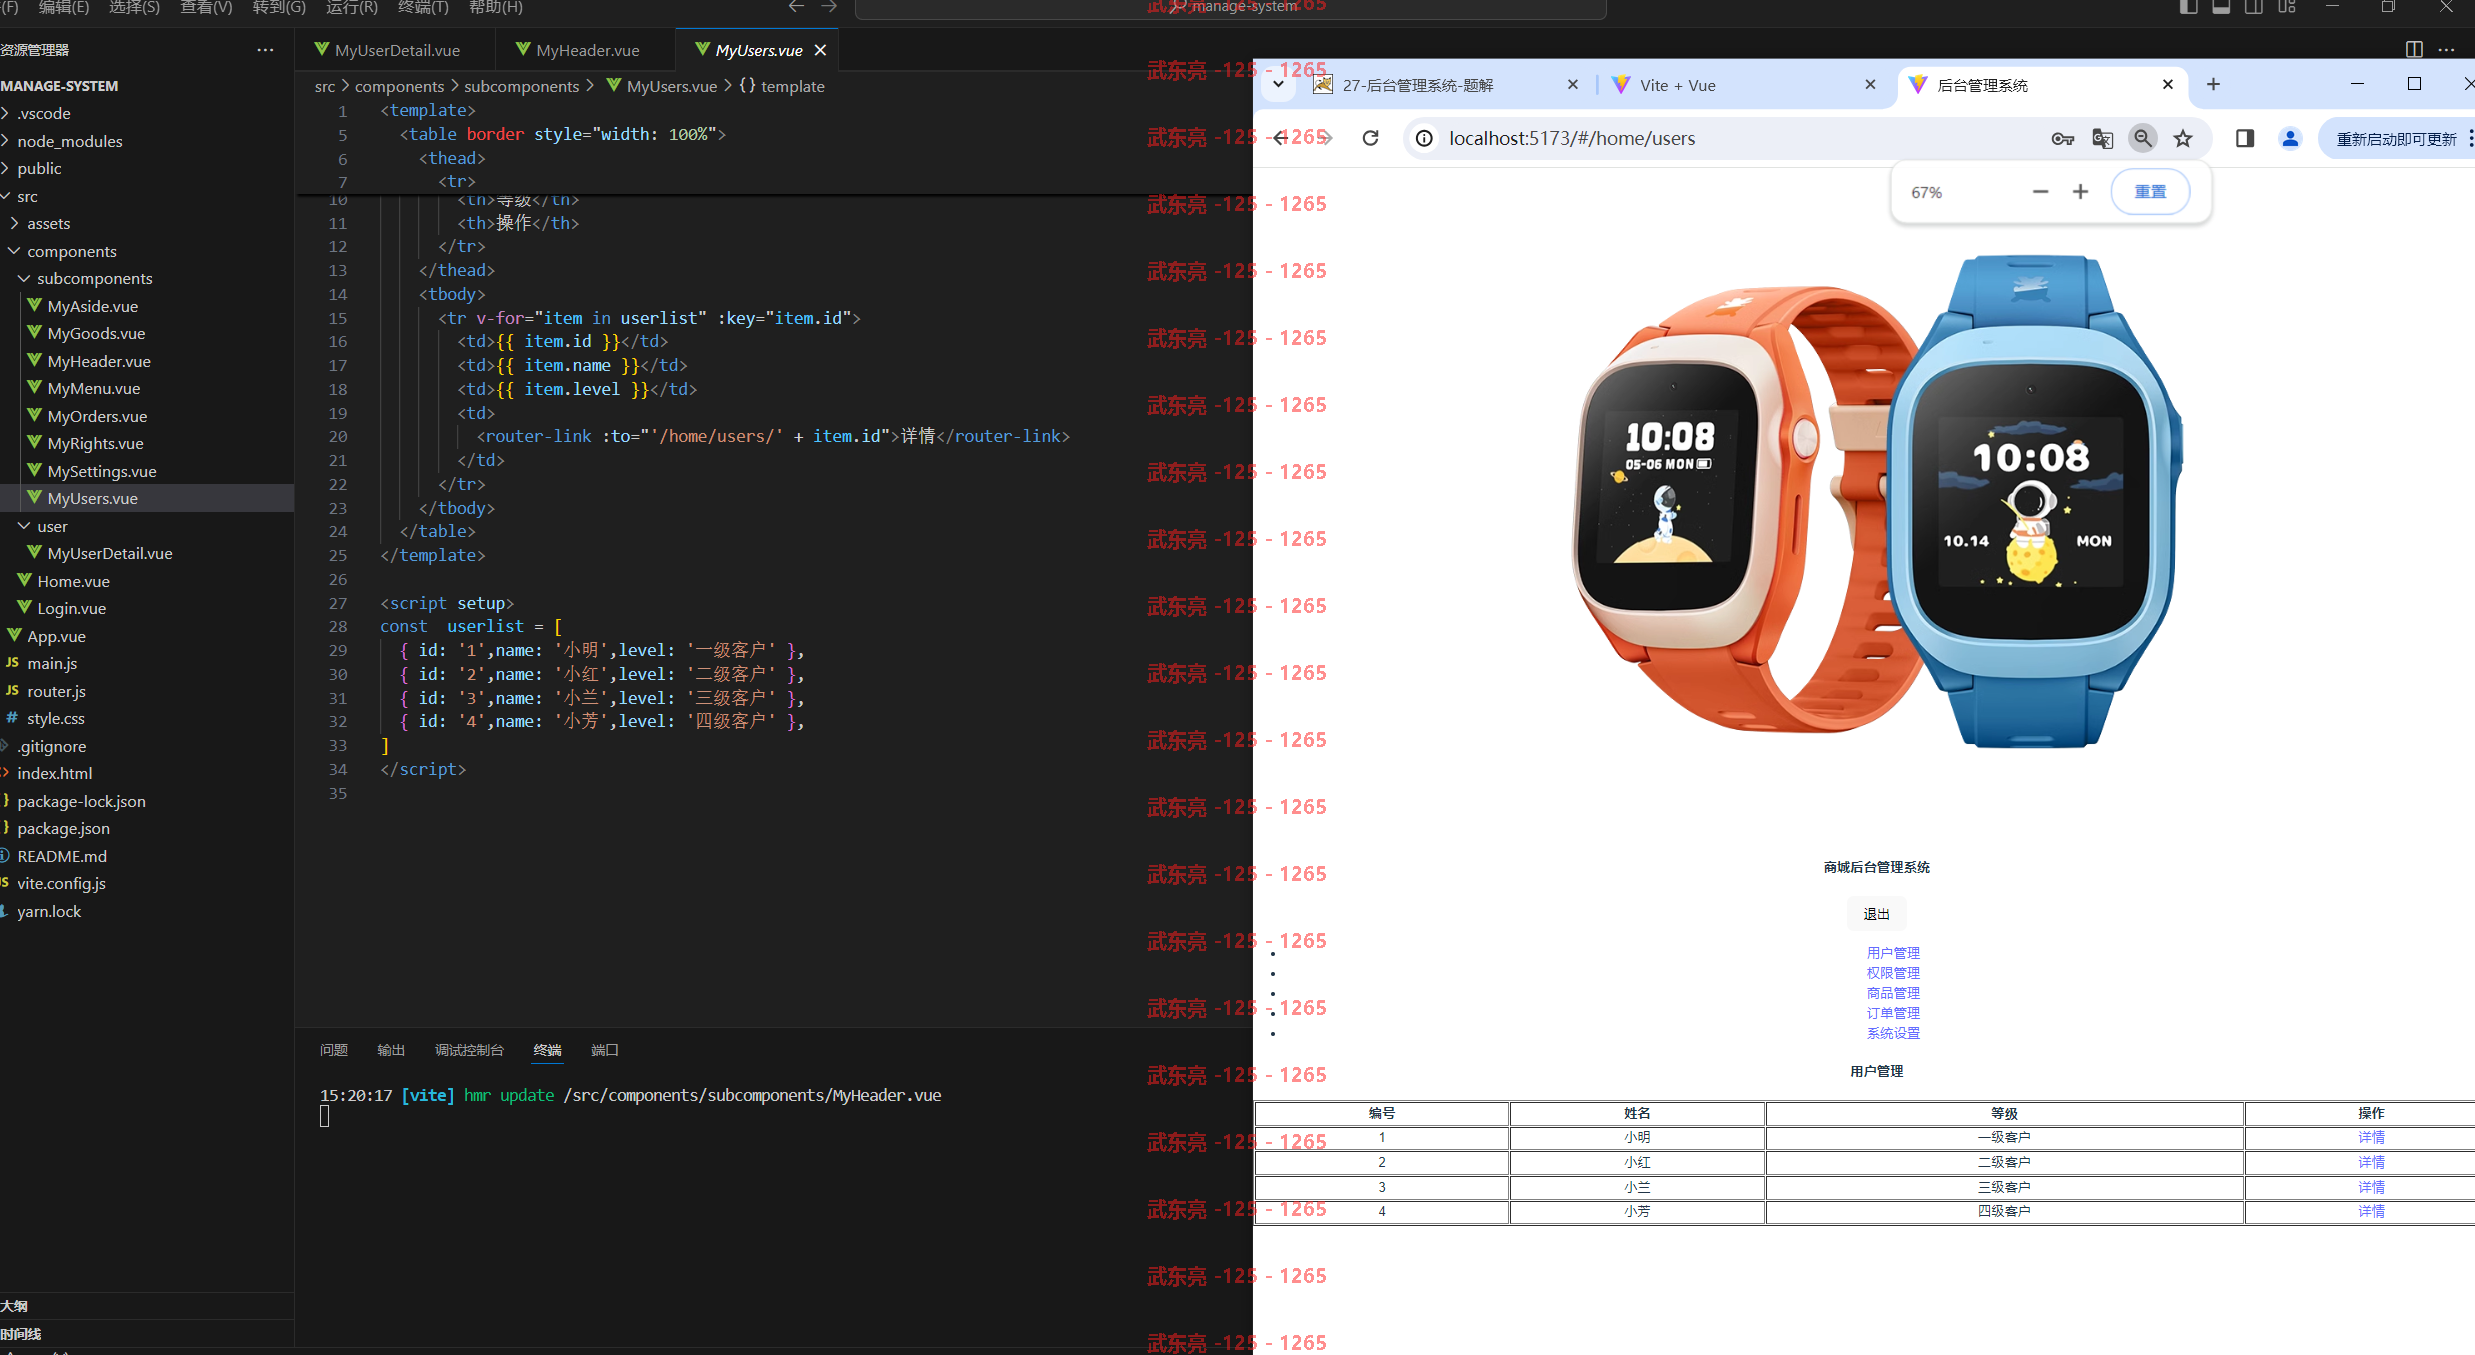Increase zoom with the plus button
The image size is (2475, 1355).
coord(2080,191)
